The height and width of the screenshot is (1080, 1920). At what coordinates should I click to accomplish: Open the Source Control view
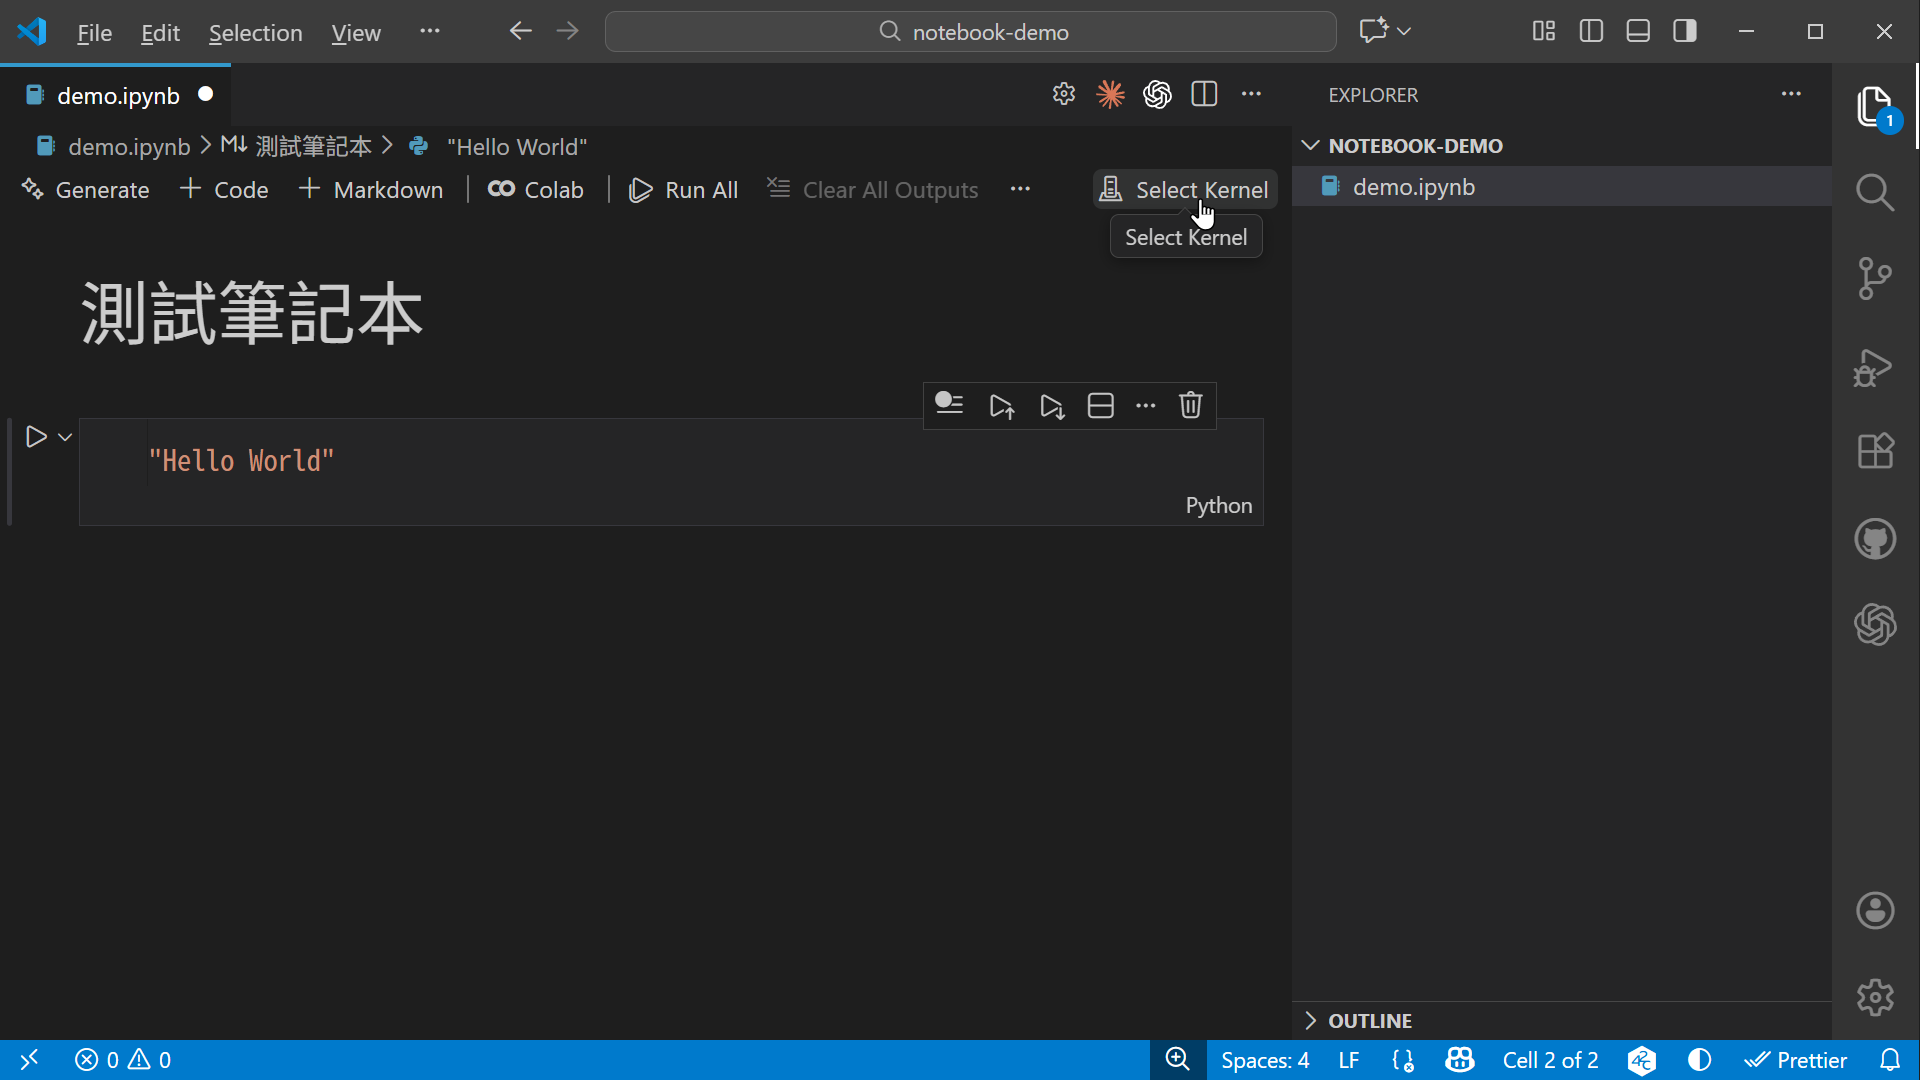pos(1875,278)
